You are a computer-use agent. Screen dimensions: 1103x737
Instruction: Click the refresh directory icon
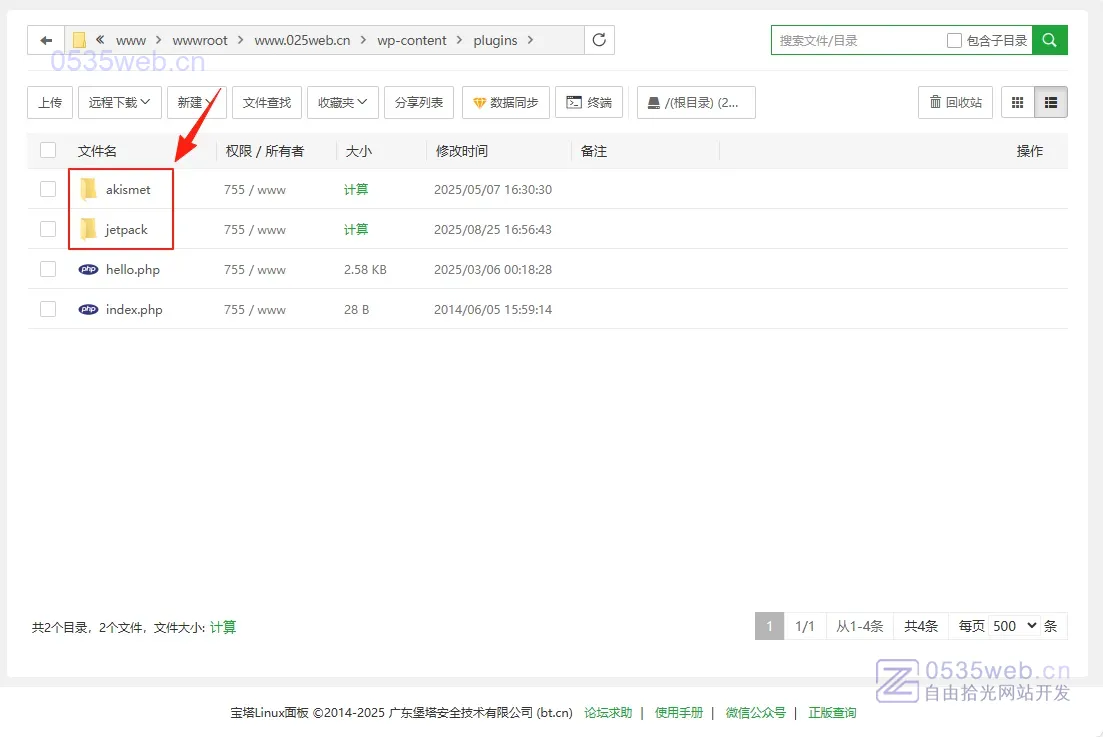599,40
